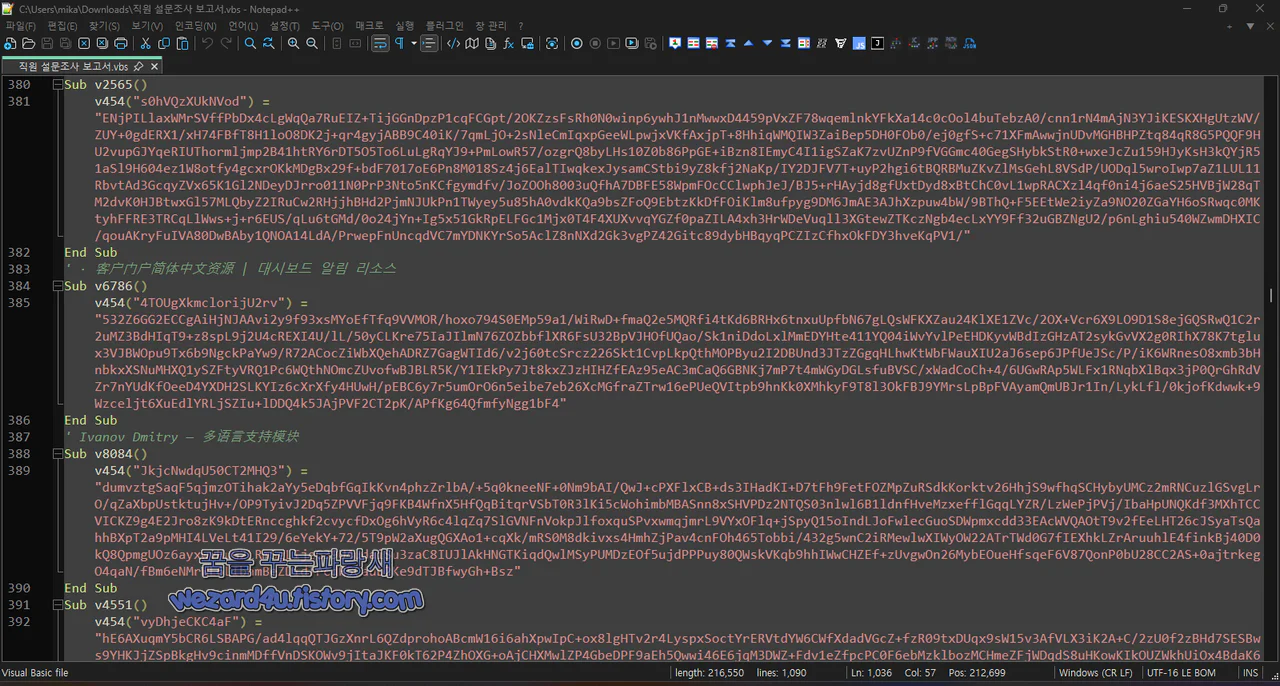
Task: Click the blue JSON plugin icon
Action: click(x=969, y=44)
